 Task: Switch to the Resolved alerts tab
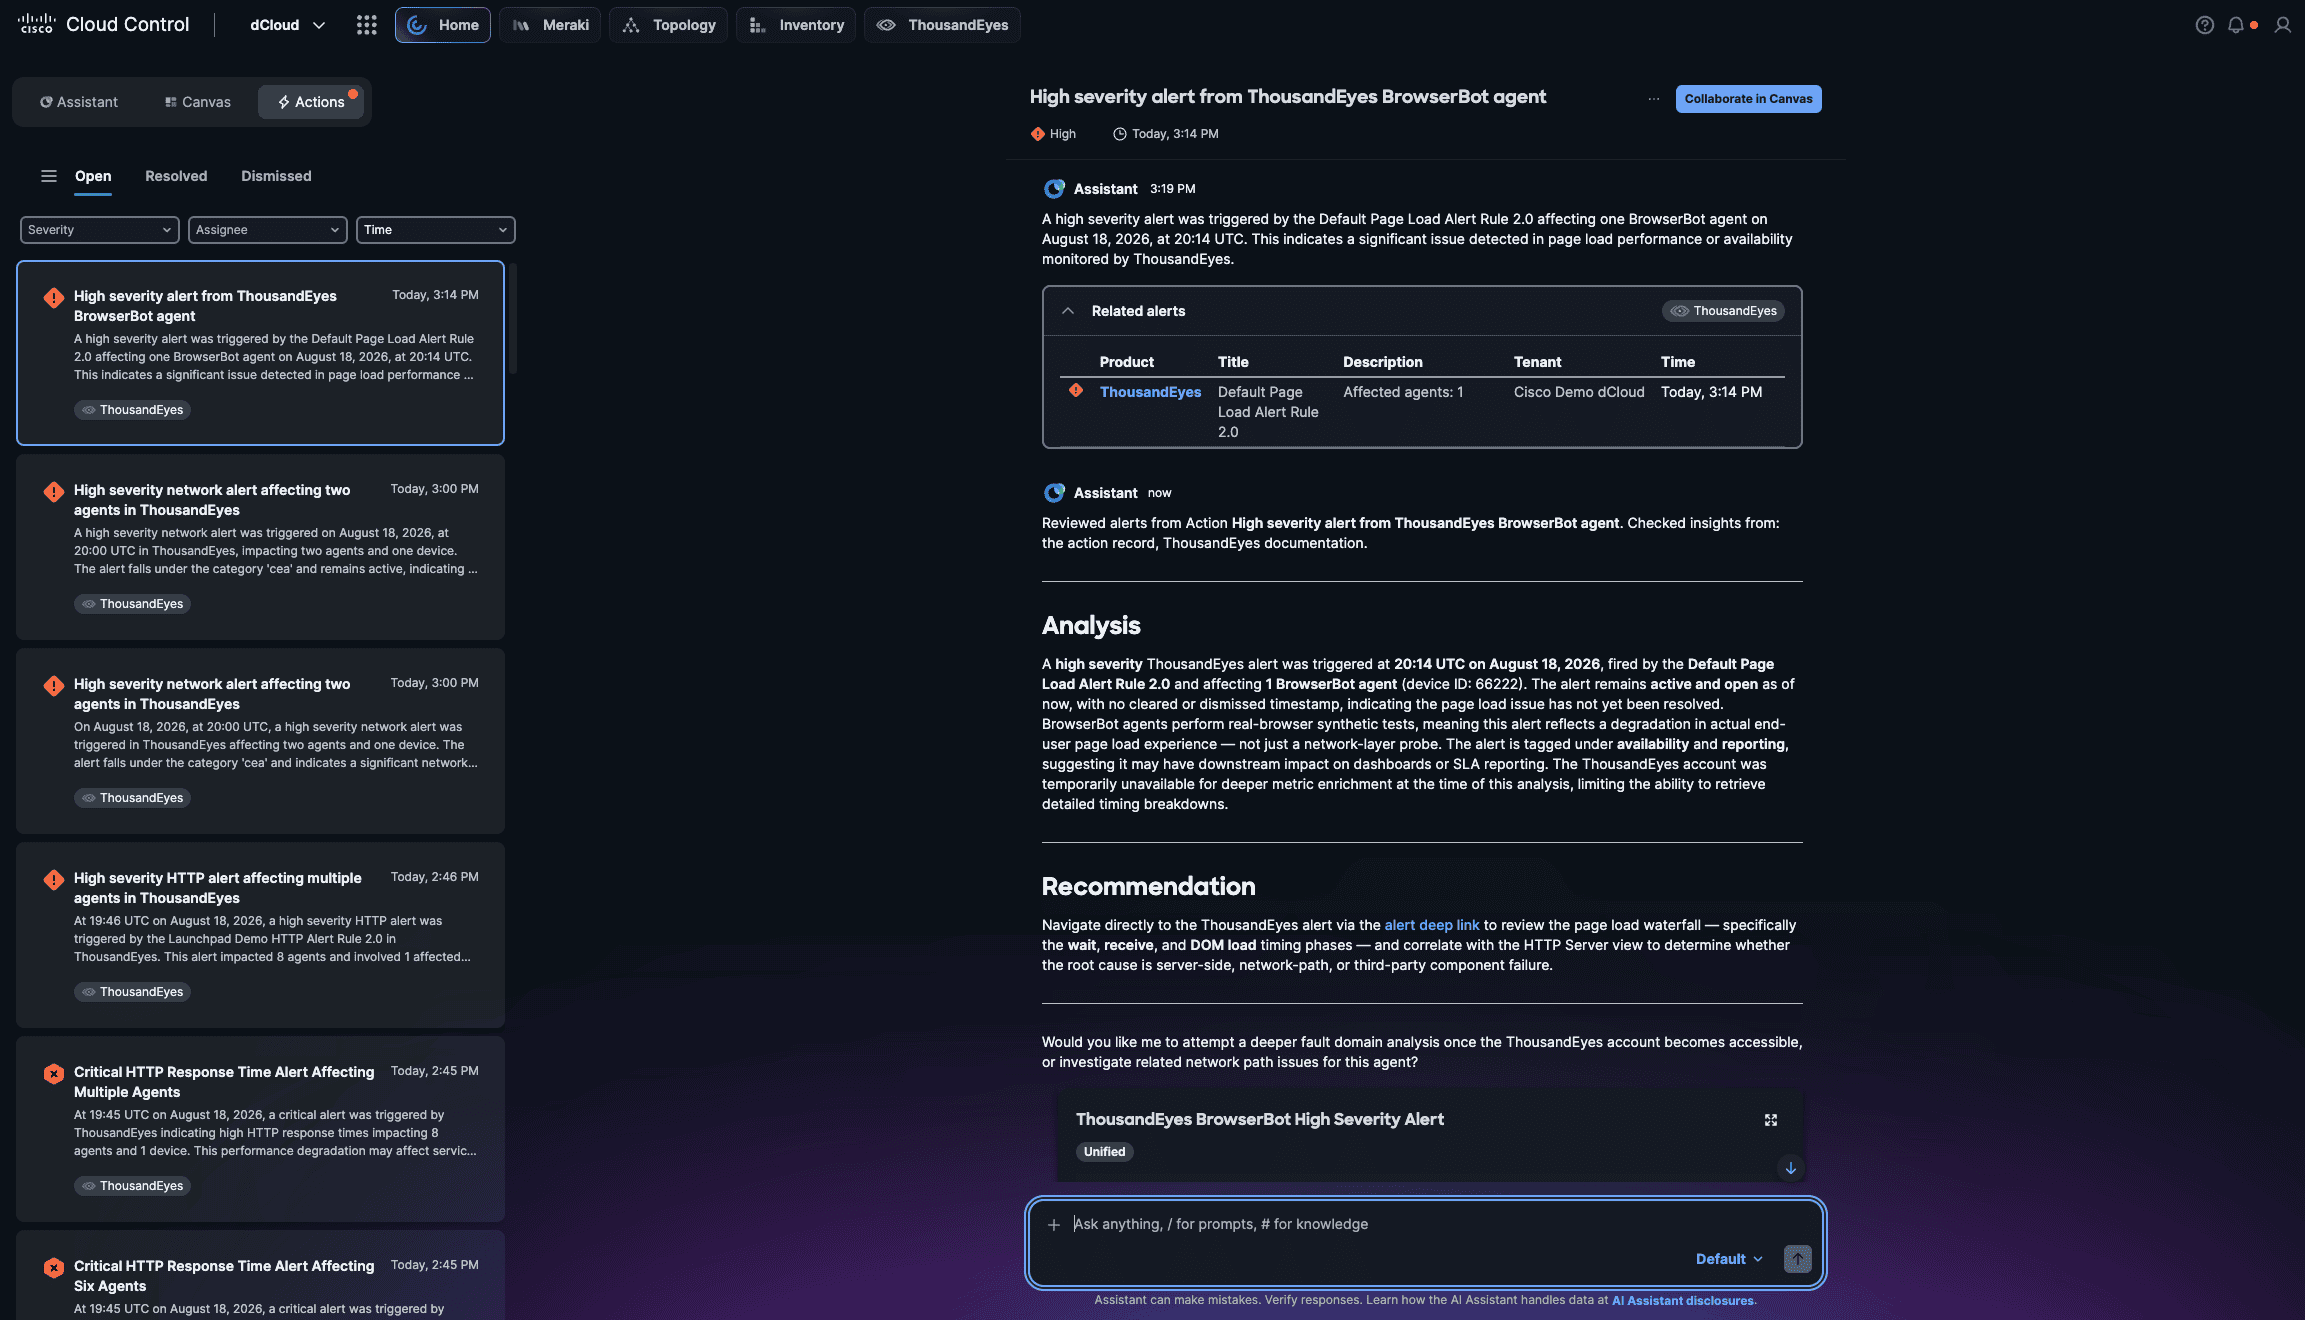tap(176, 176)
